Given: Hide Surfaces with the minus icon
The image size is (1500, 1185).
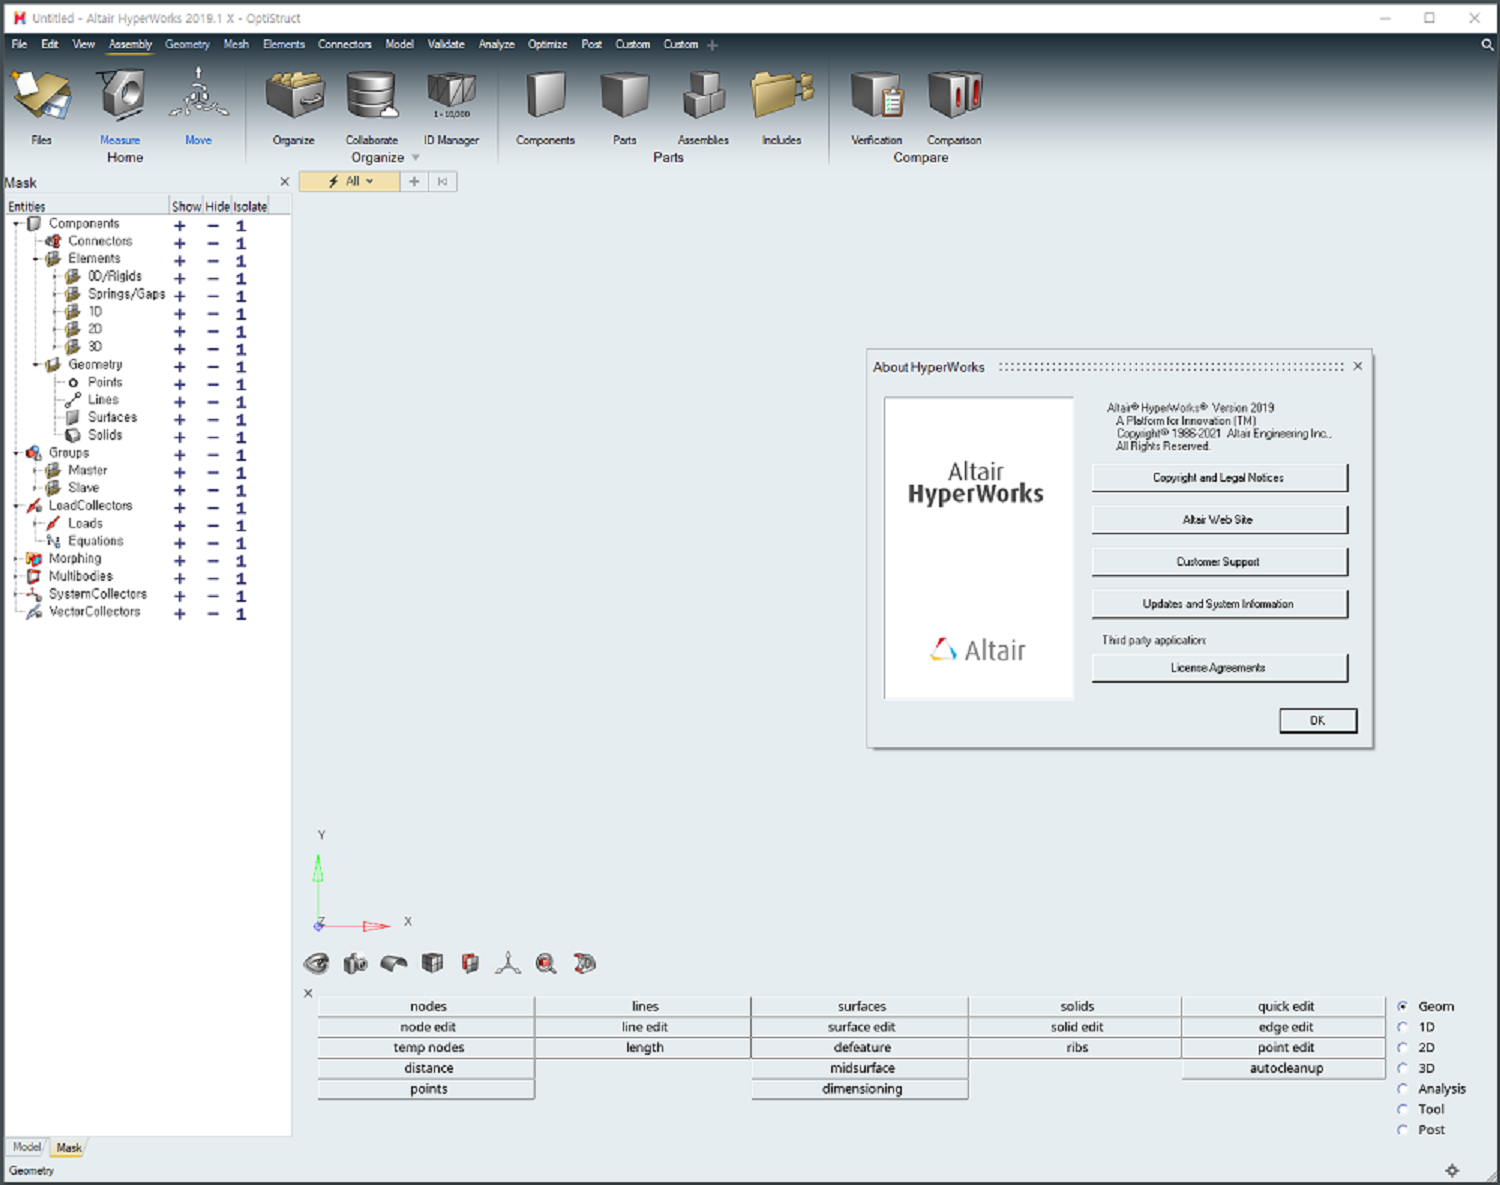Looking at the screenshot, I should pos(213,419).
